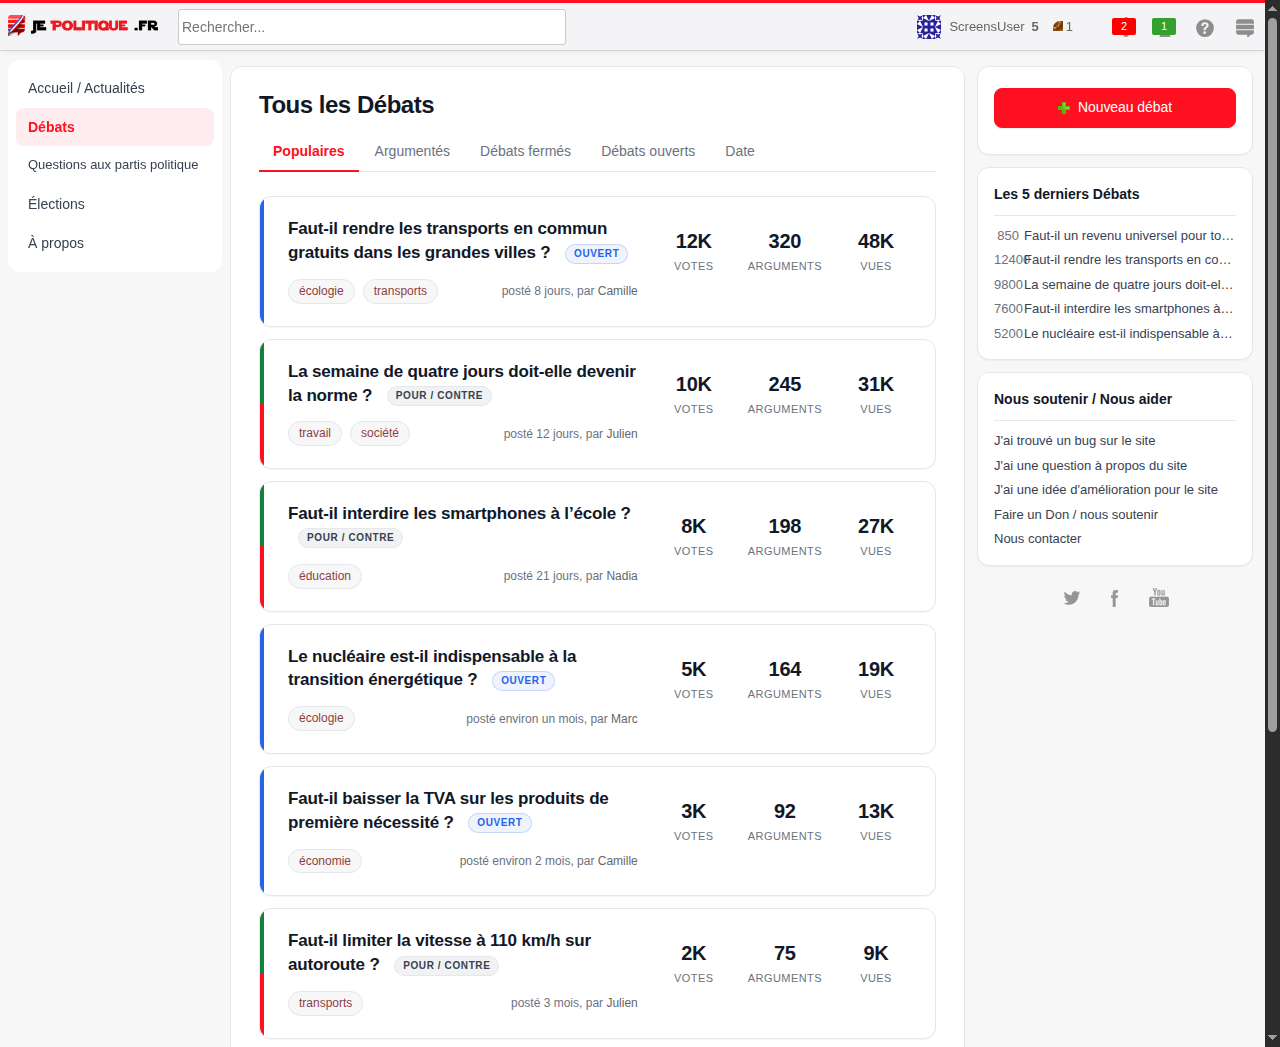This screenshot has width=1280, height=1047.
Task: Click the ScreensUser avatar icon
Action: [x=929, y=27]
